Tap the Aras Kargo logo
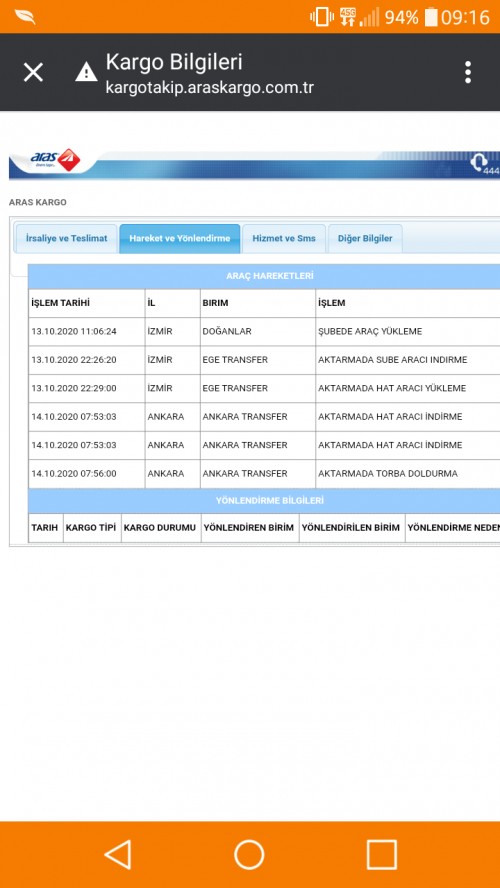This screenshot has width=500, height=888. tap(56, 160)
